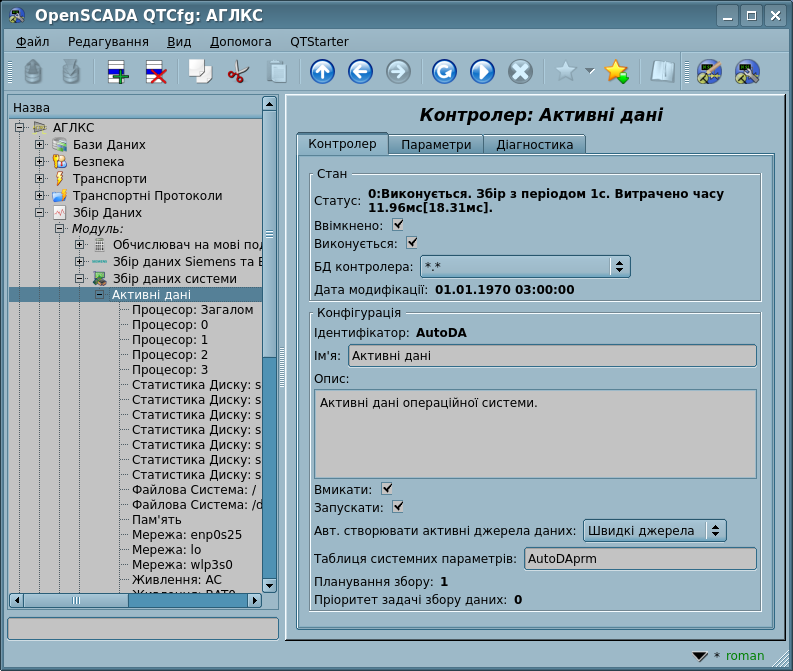
Task: Start the cyclic refresh play icon
Action: pyautogui.click(x=482, y=71)
